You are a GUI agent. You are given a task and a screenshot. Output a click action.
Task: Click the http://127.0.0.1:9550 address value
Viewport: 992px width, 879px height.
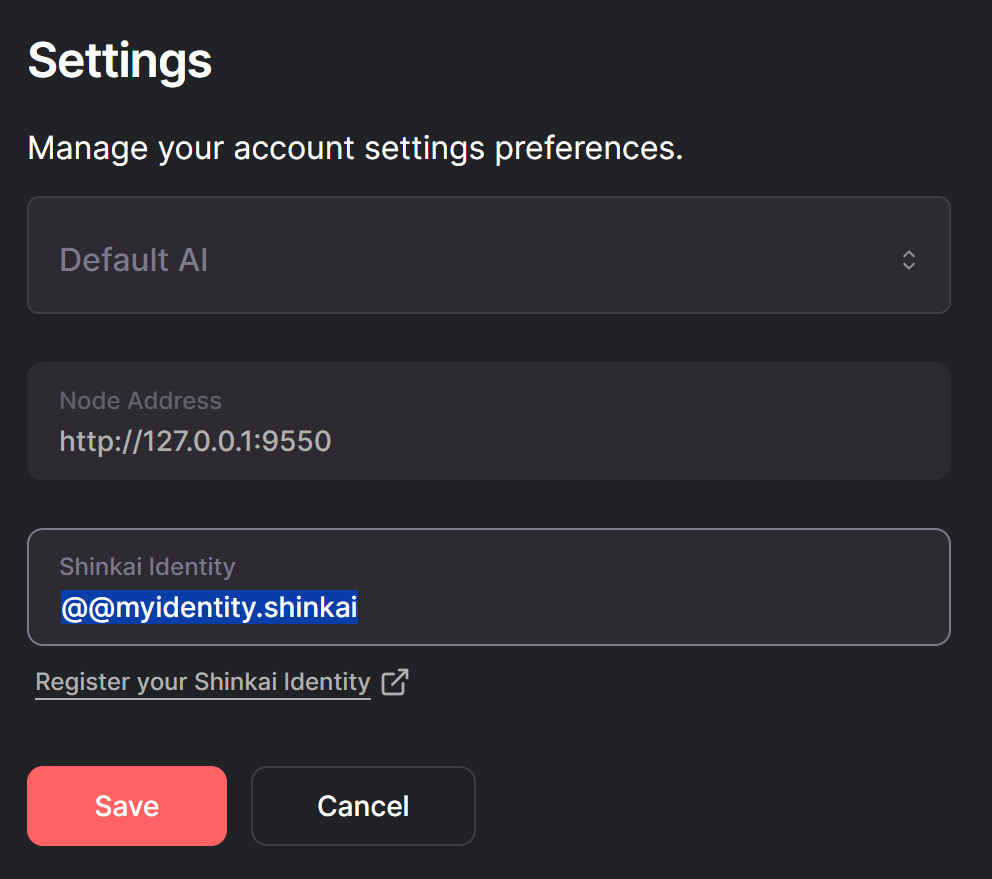[x=195, y=440]
